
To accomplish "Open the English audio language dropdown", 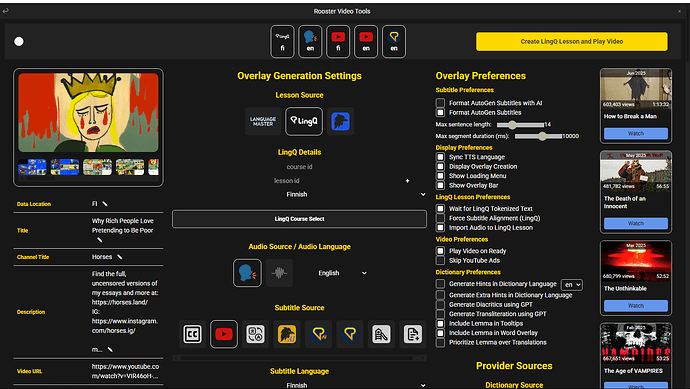I will point(342,273).
